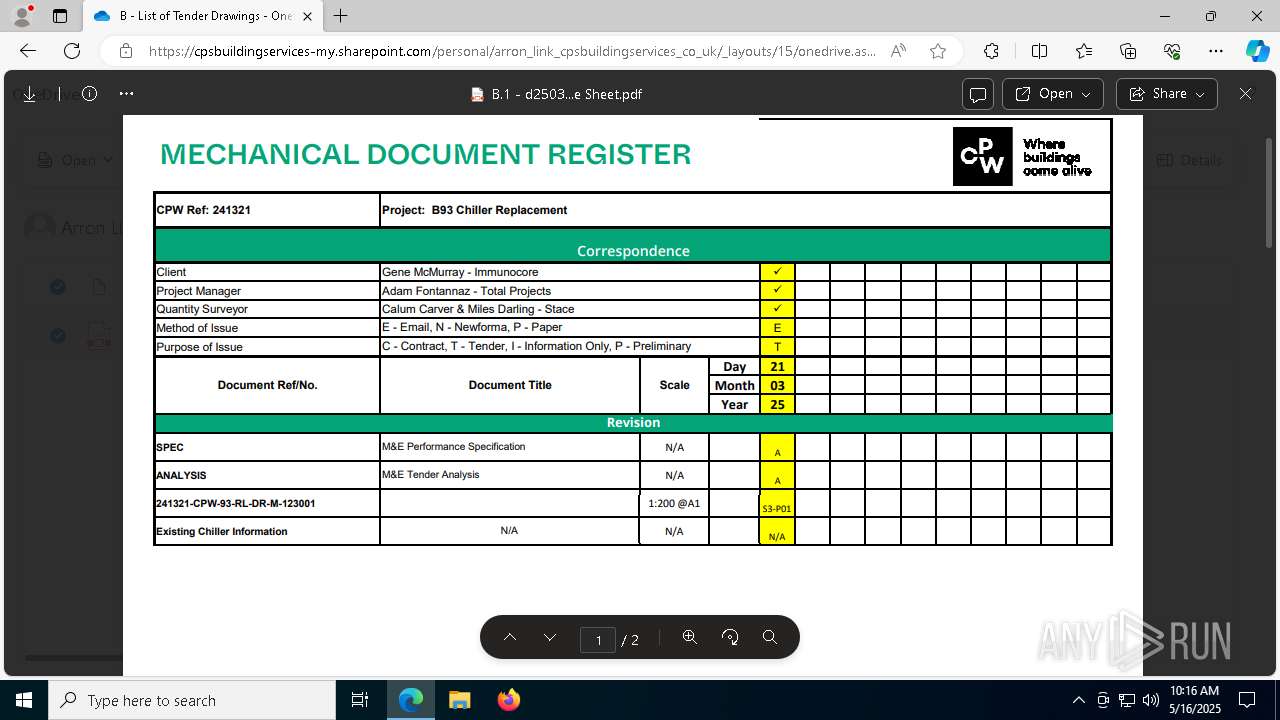Open tab actions menu

(x=60, y=16)
